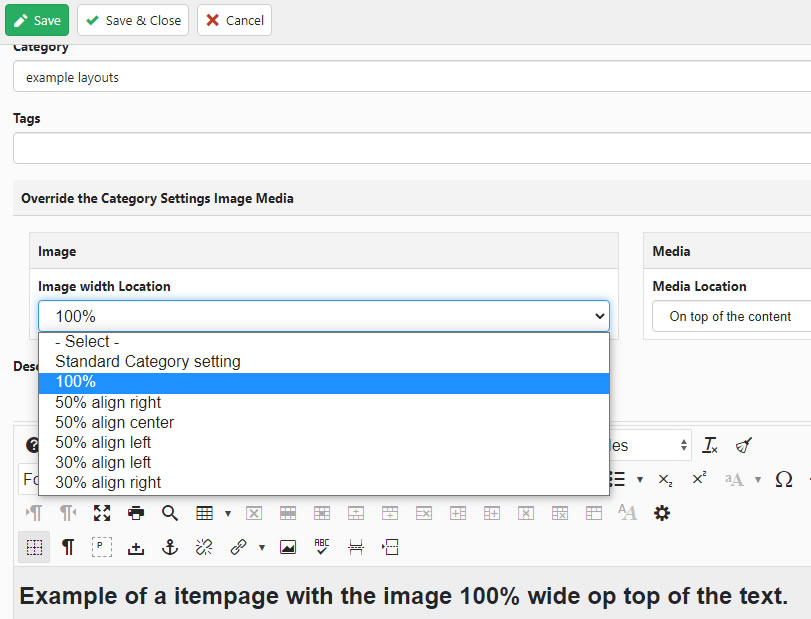Click the anchor icon
The height and width of the screenshot is (619, 811).
click(170, 547)
